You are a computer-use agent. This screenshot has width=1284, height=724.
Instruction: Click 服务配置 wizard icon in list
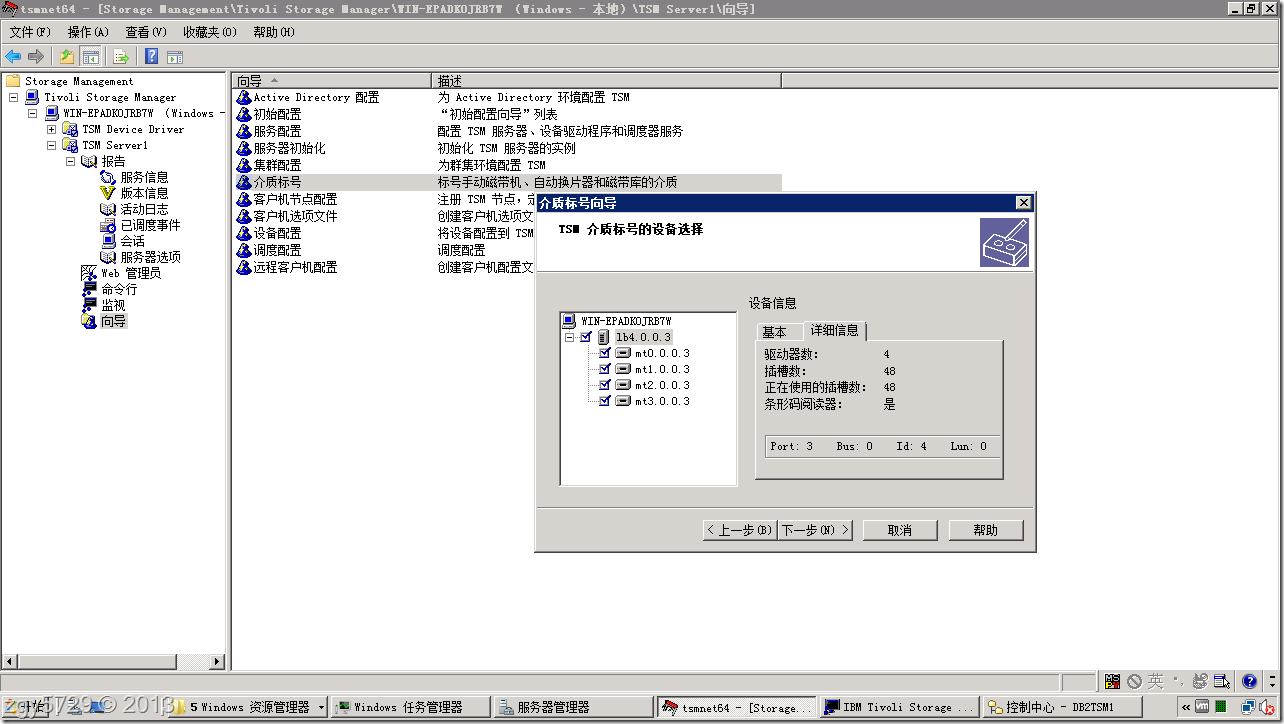click(x=243, y=131)
